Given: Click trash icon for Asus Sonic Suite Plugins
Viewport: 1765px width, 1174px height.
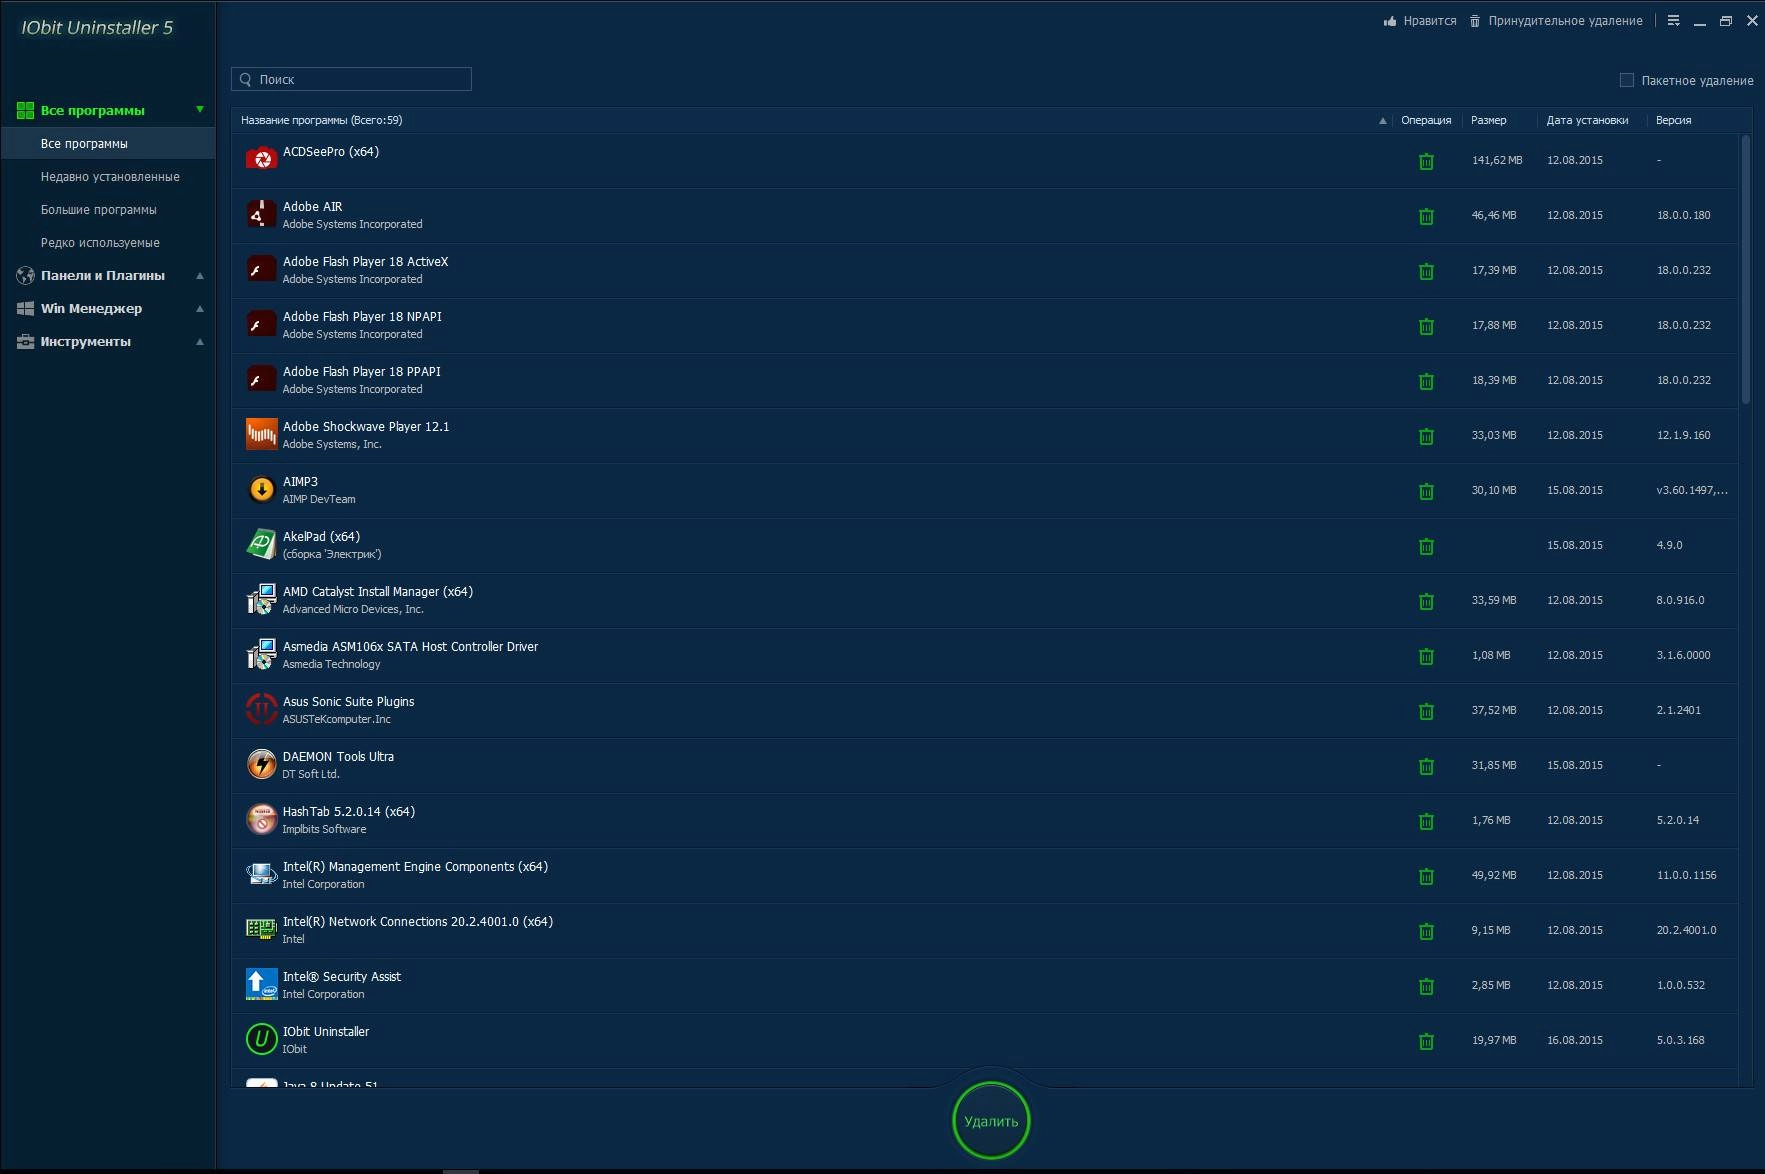Looking at the screenshot, I should (x=1426, y=711).
